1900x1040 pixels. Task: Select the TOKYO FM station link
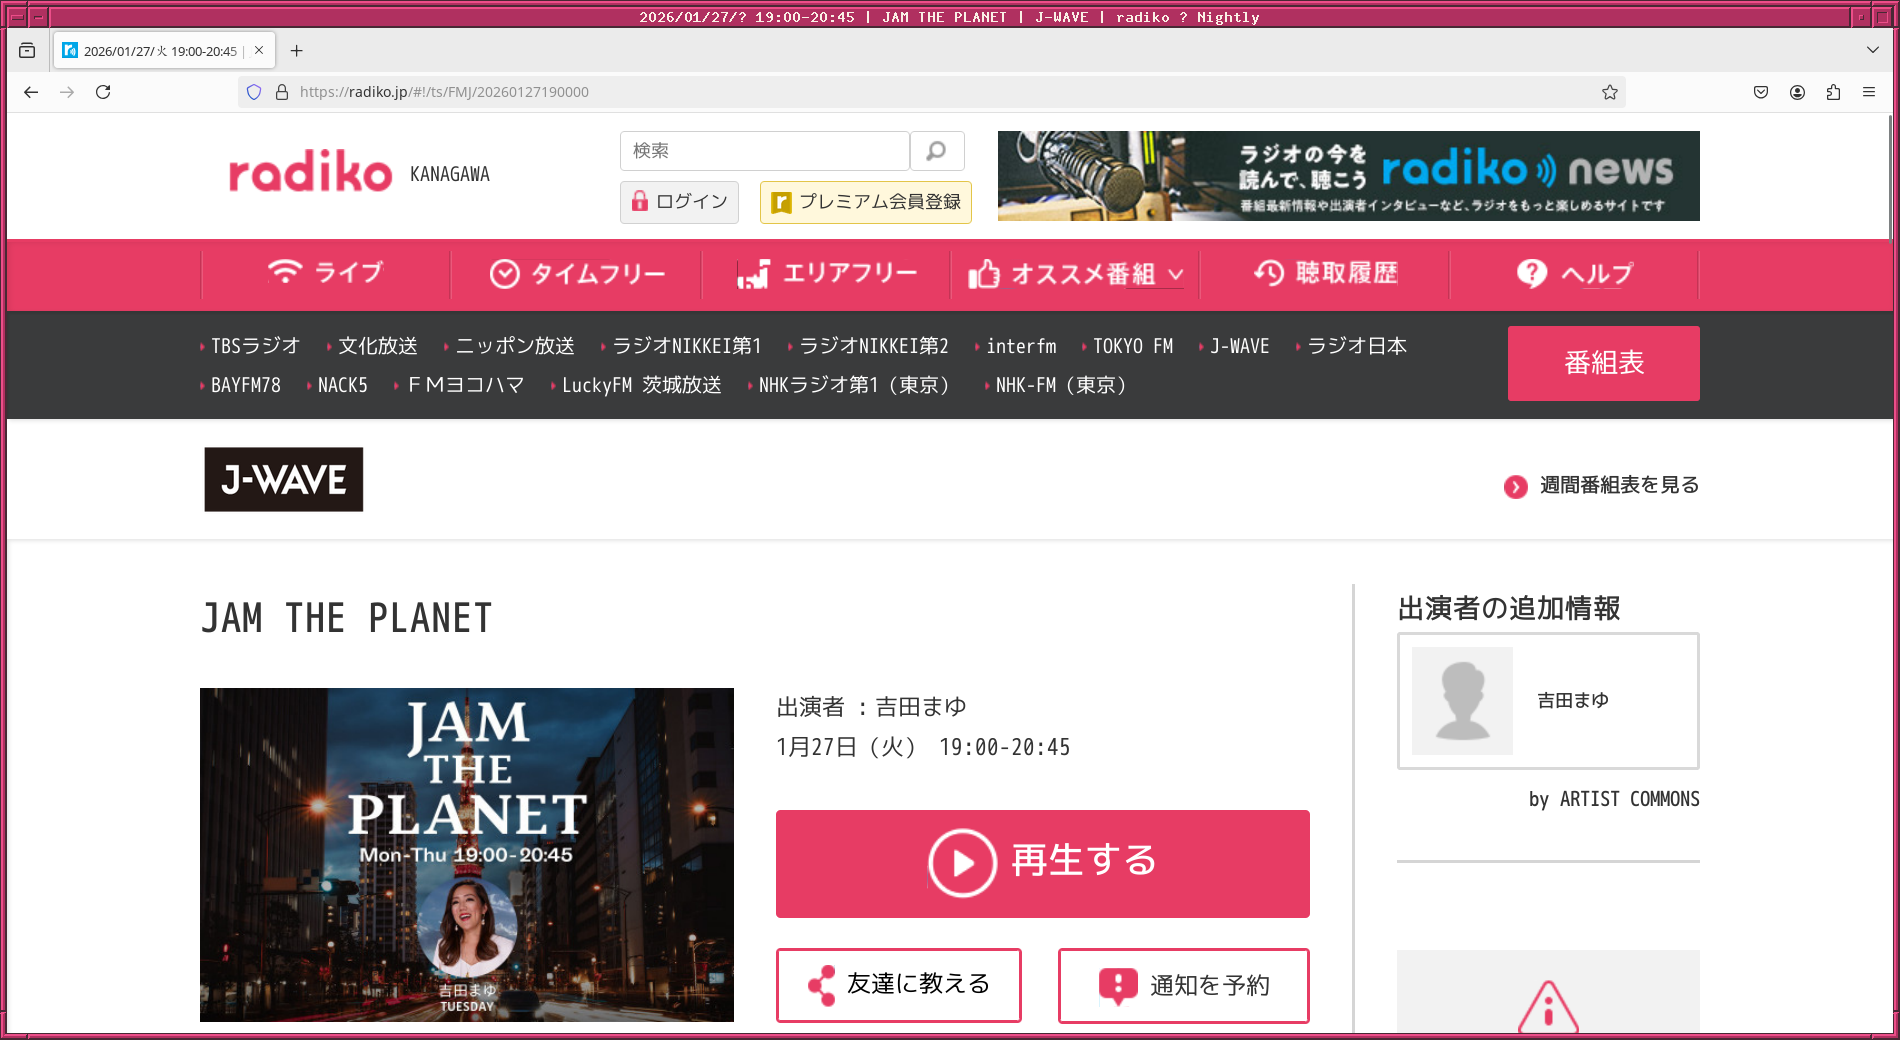(1132, 346)
